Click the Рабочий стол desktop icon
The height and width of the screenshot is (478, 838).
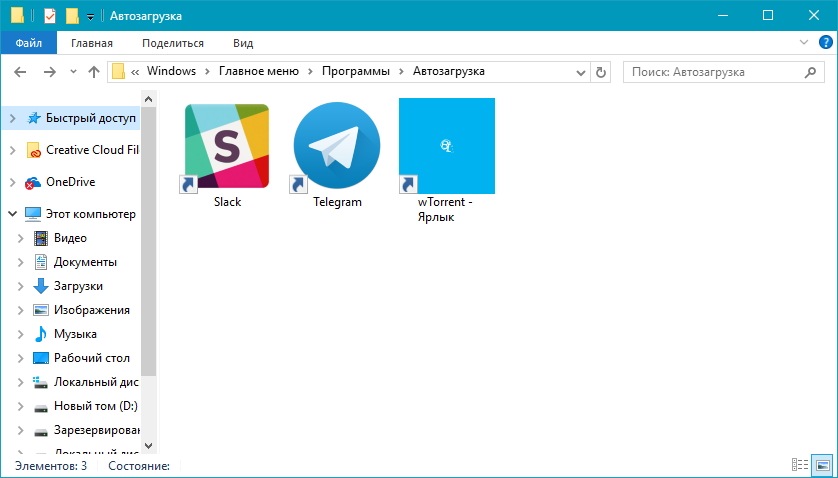click(x=41, y=358)
